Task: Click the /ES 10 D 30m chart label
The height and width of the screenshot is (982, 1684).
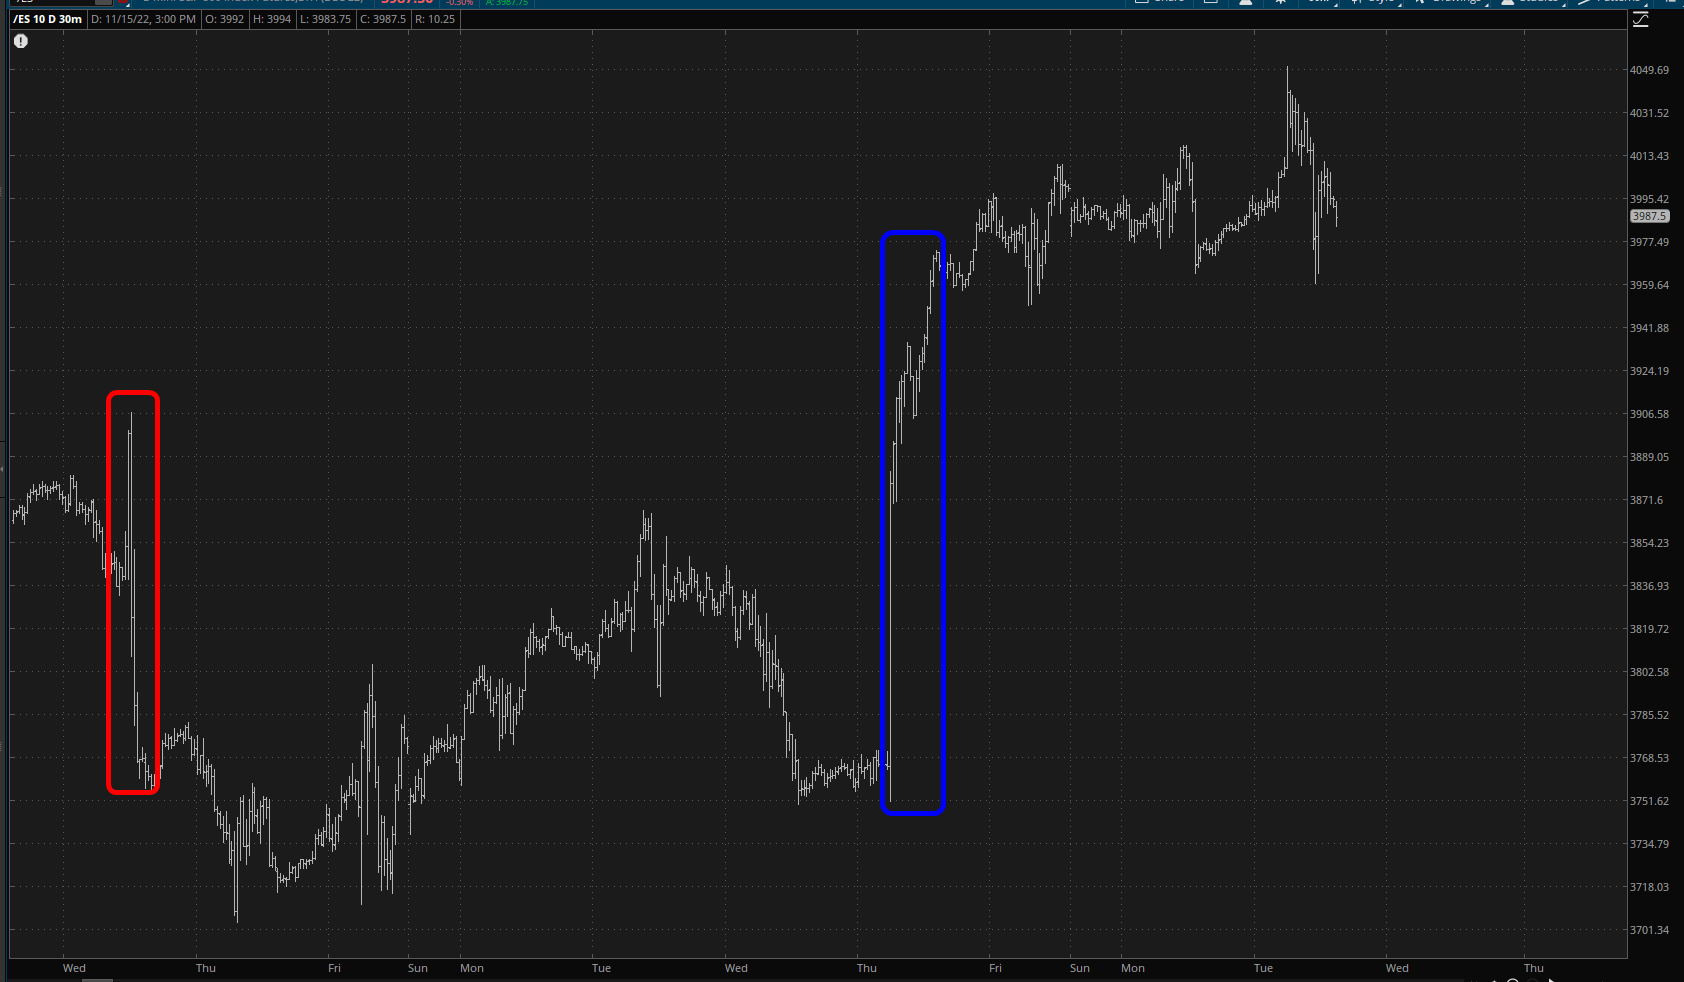Action: coord(47,19)
